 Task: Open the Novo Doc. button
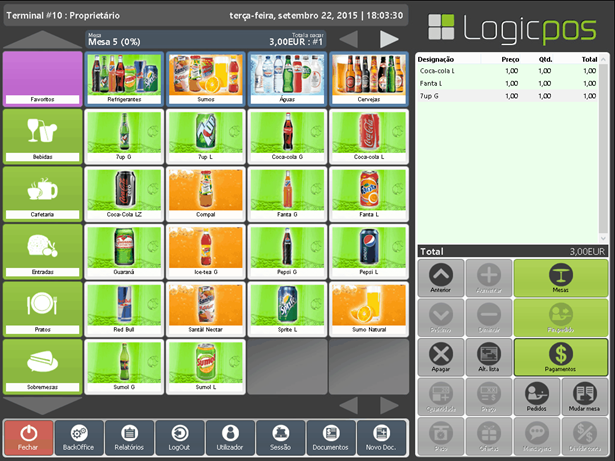click(x=382, y=438)
